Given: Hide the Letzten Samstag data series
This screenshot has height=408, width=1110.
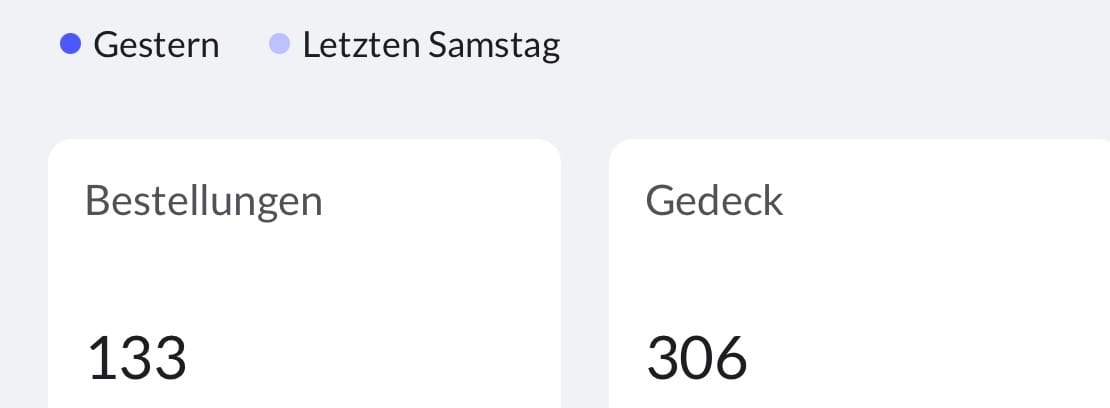Looking at the screenshot, I should [415, 45].
